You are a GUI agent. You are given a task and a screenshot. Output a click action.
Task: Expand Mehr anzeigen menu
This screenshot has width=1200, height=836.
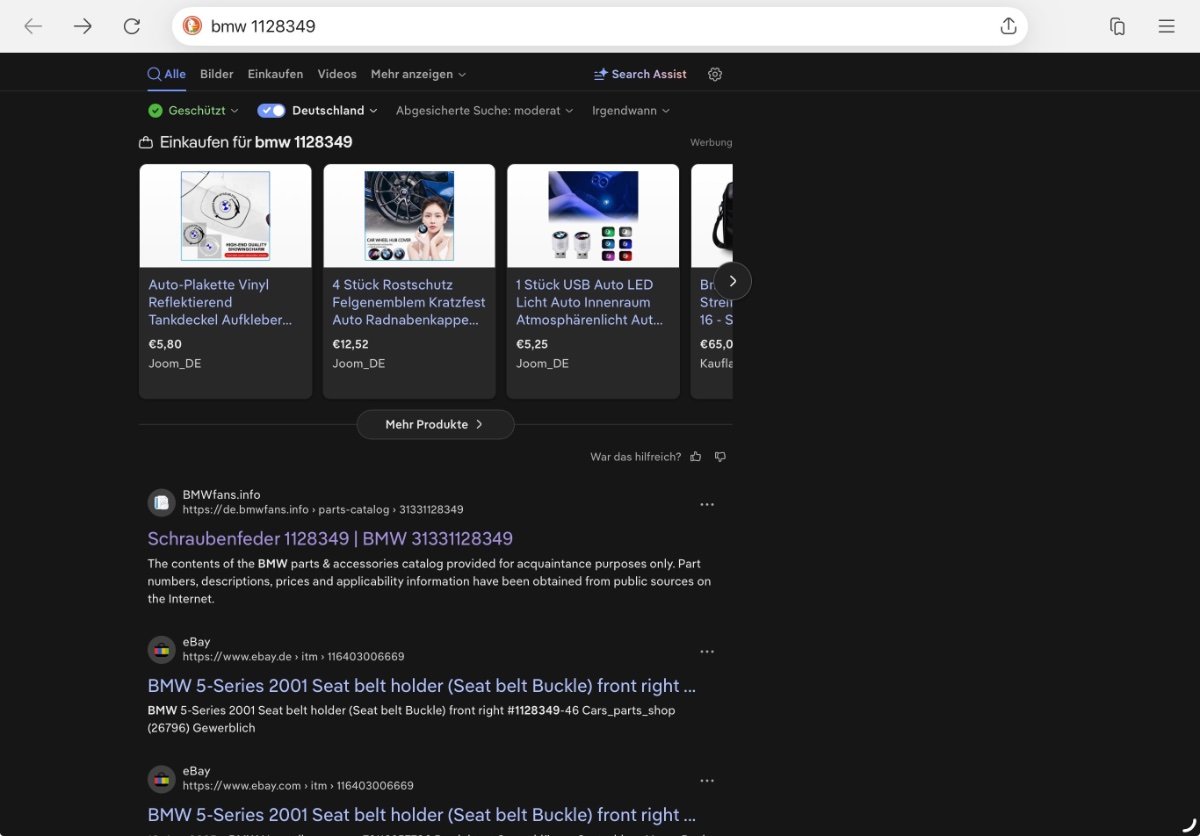pyautogui.click(x=418, y=74)
